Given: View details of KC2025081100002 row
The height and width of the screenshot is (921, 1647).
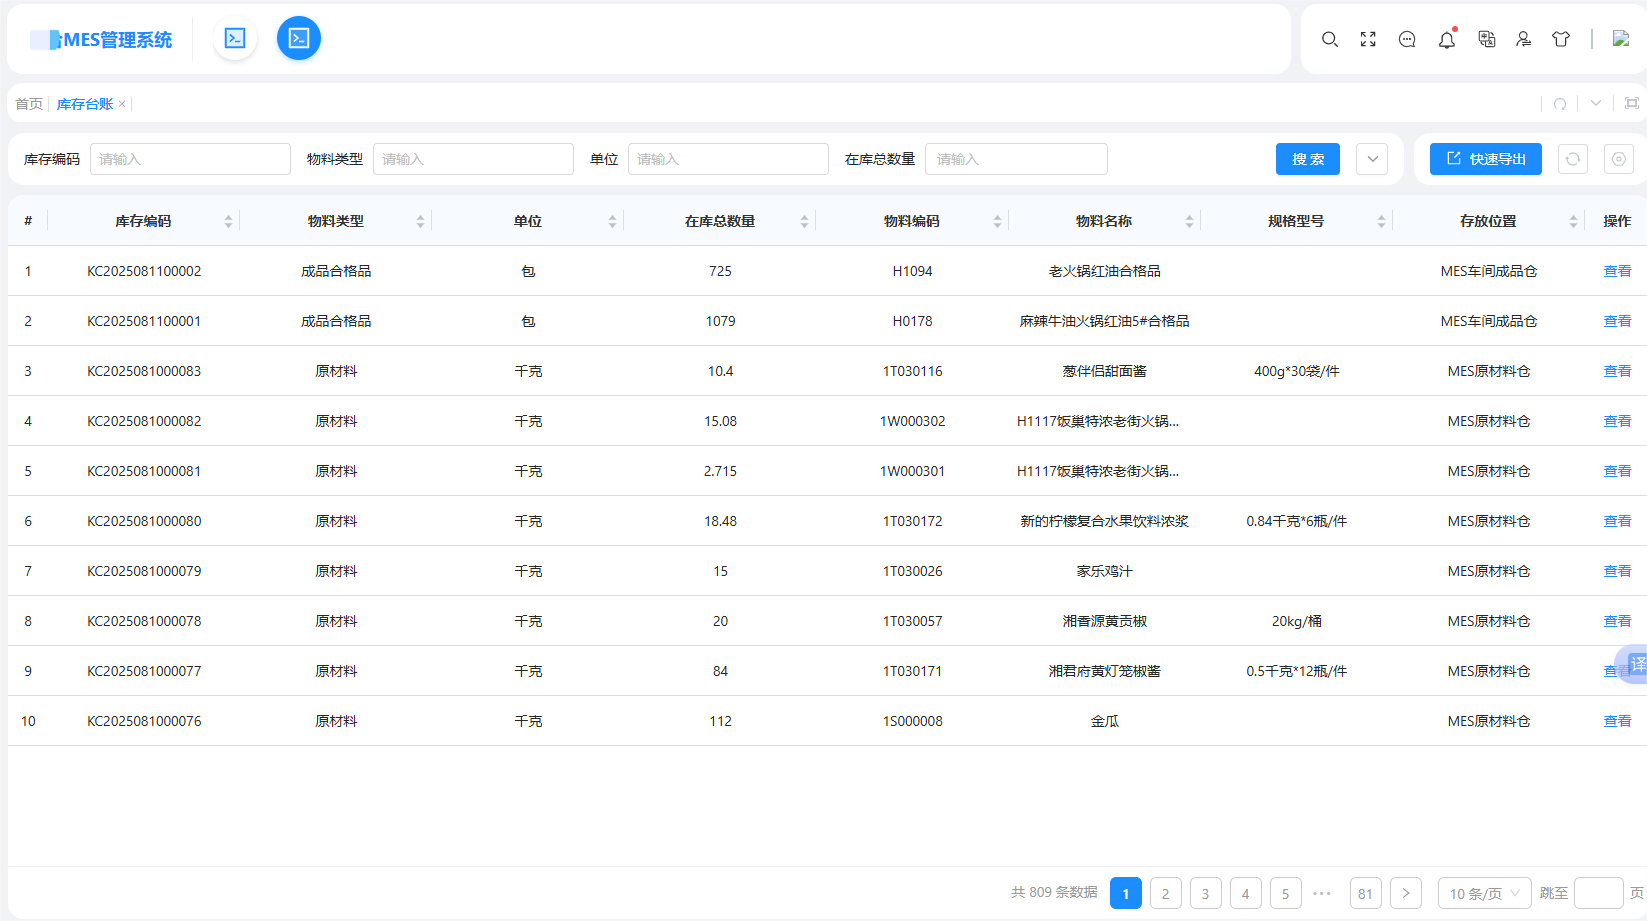Looking at the screenshot, I should [x=1617, y=271].
